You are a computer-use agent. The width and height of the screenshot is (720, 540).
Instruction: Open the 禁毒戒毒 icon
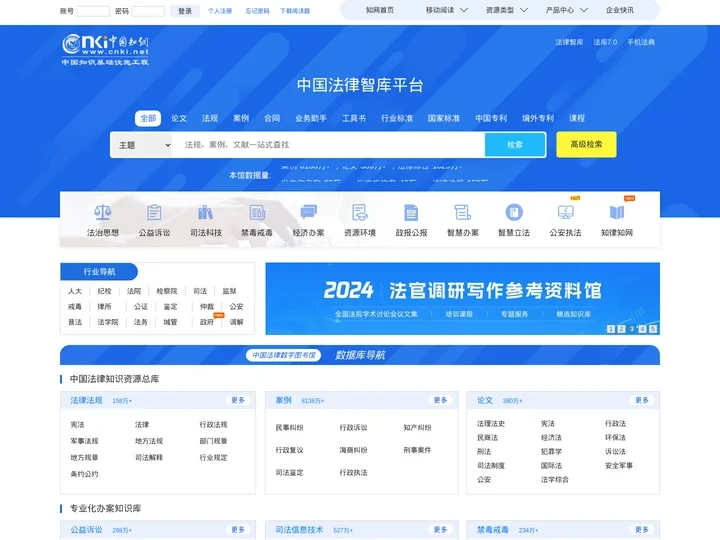pos(257,213)
